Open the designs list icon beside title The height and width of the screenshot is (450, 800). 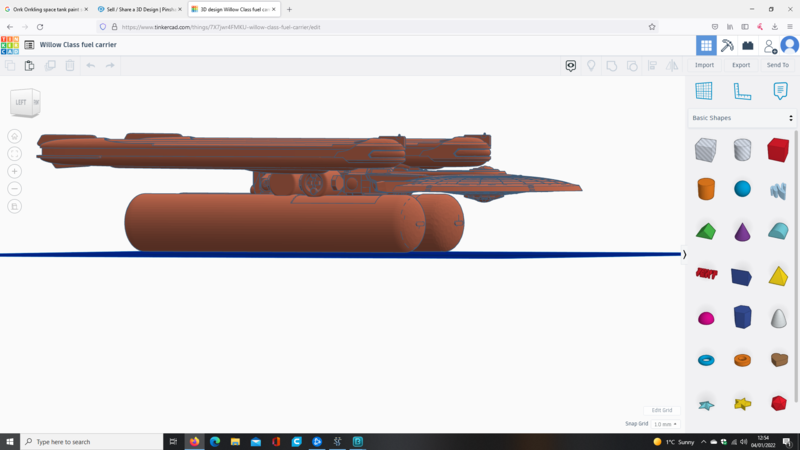coord(29,45)
